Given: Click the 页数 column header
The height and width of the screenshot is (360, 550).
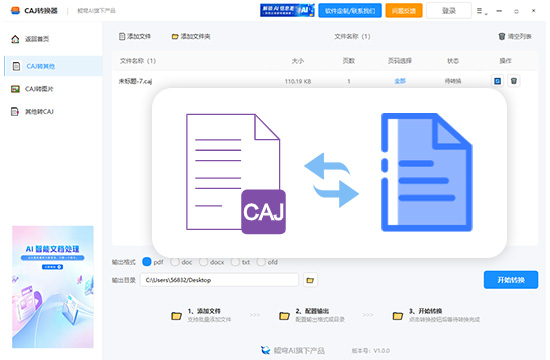Looking at the screenshot, I should click(349, 61).
